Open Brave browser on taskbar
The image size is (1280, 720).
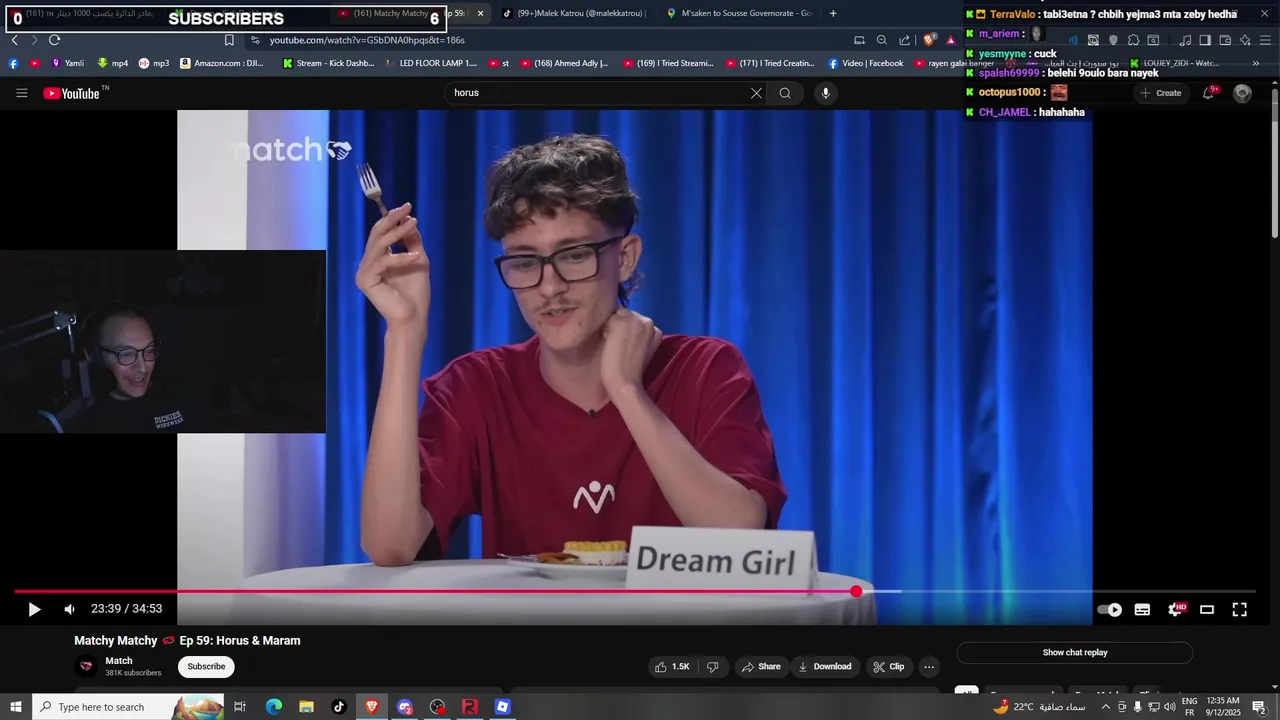[372, 707]
